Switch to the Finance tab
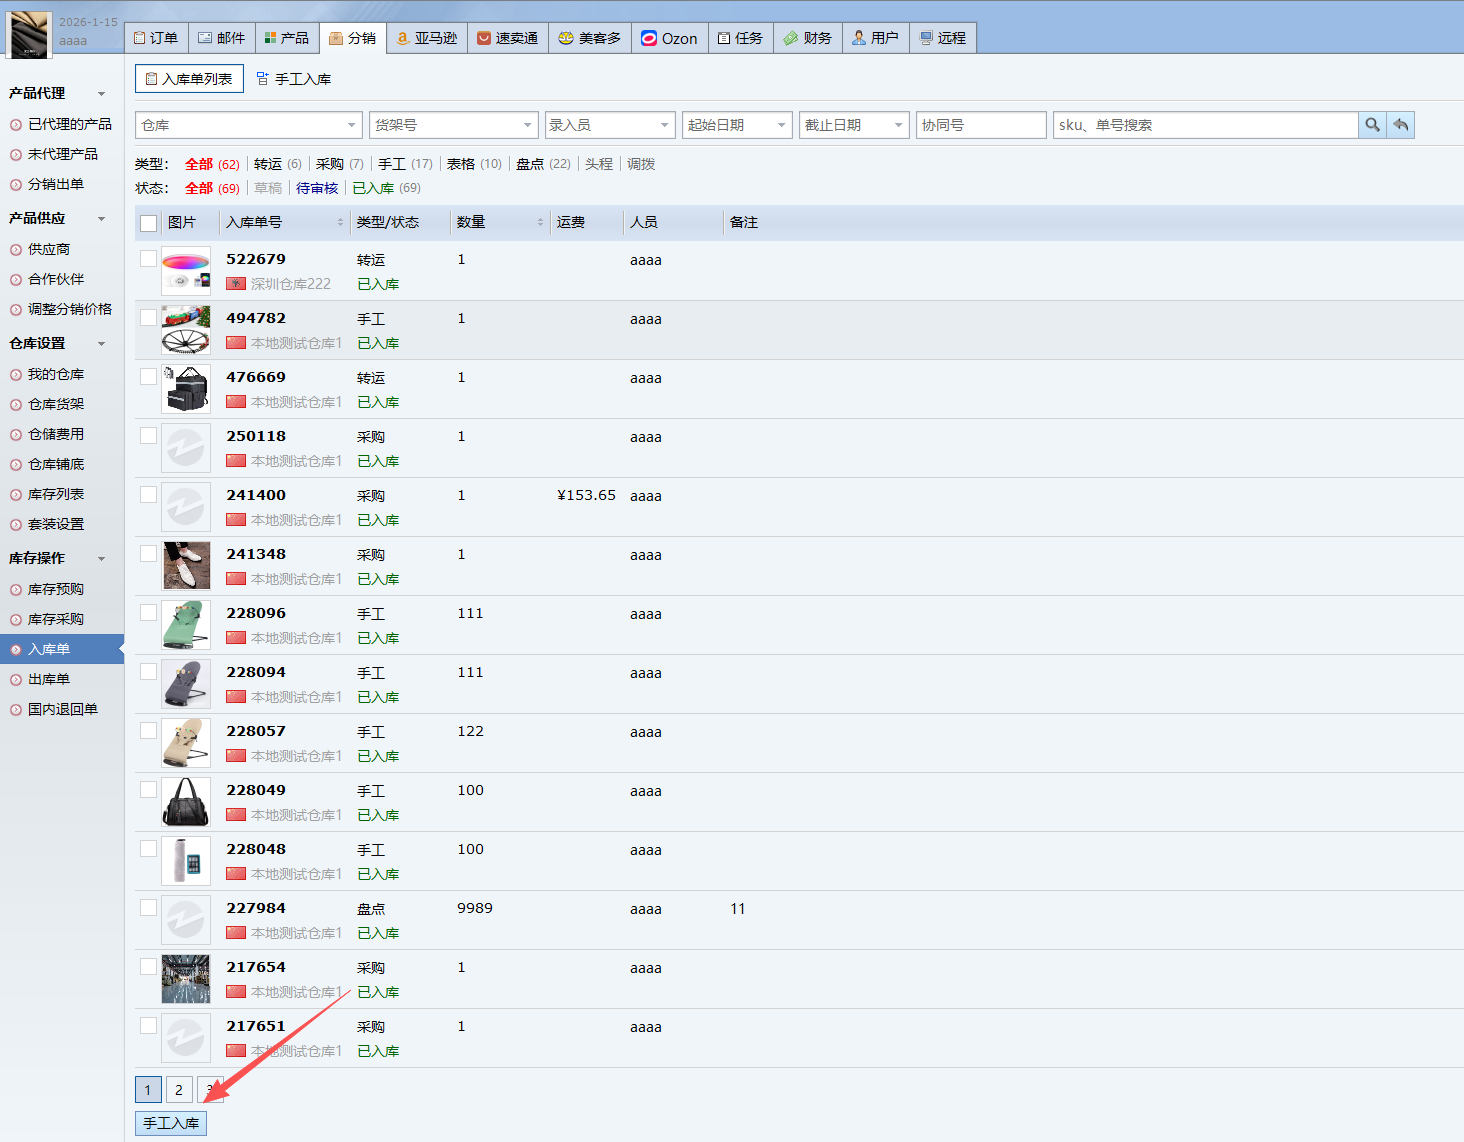The height and width of the screenshot is (1142, 1464). [808, 38]
